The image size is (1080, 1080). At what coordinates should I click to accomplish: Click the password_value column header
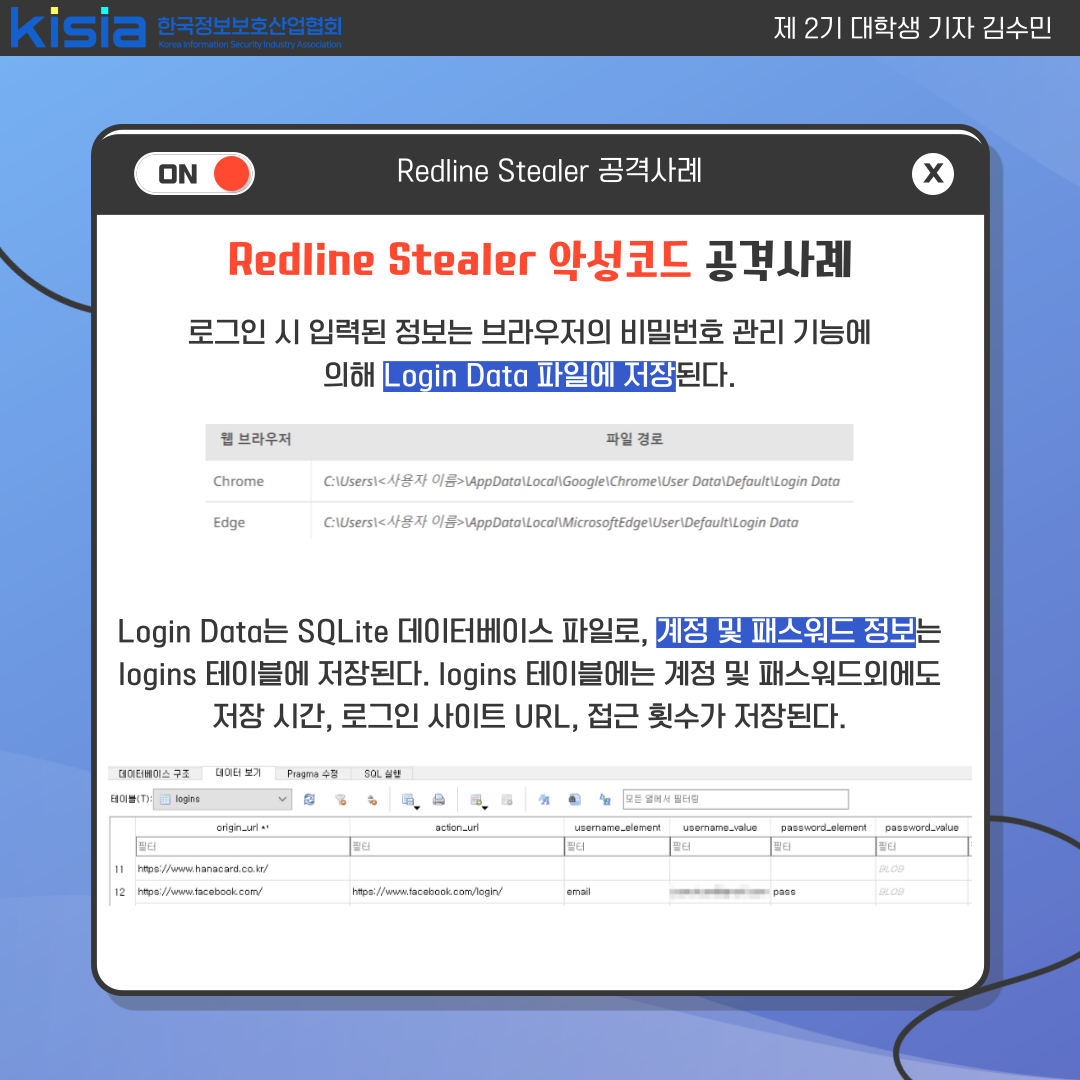922,827
